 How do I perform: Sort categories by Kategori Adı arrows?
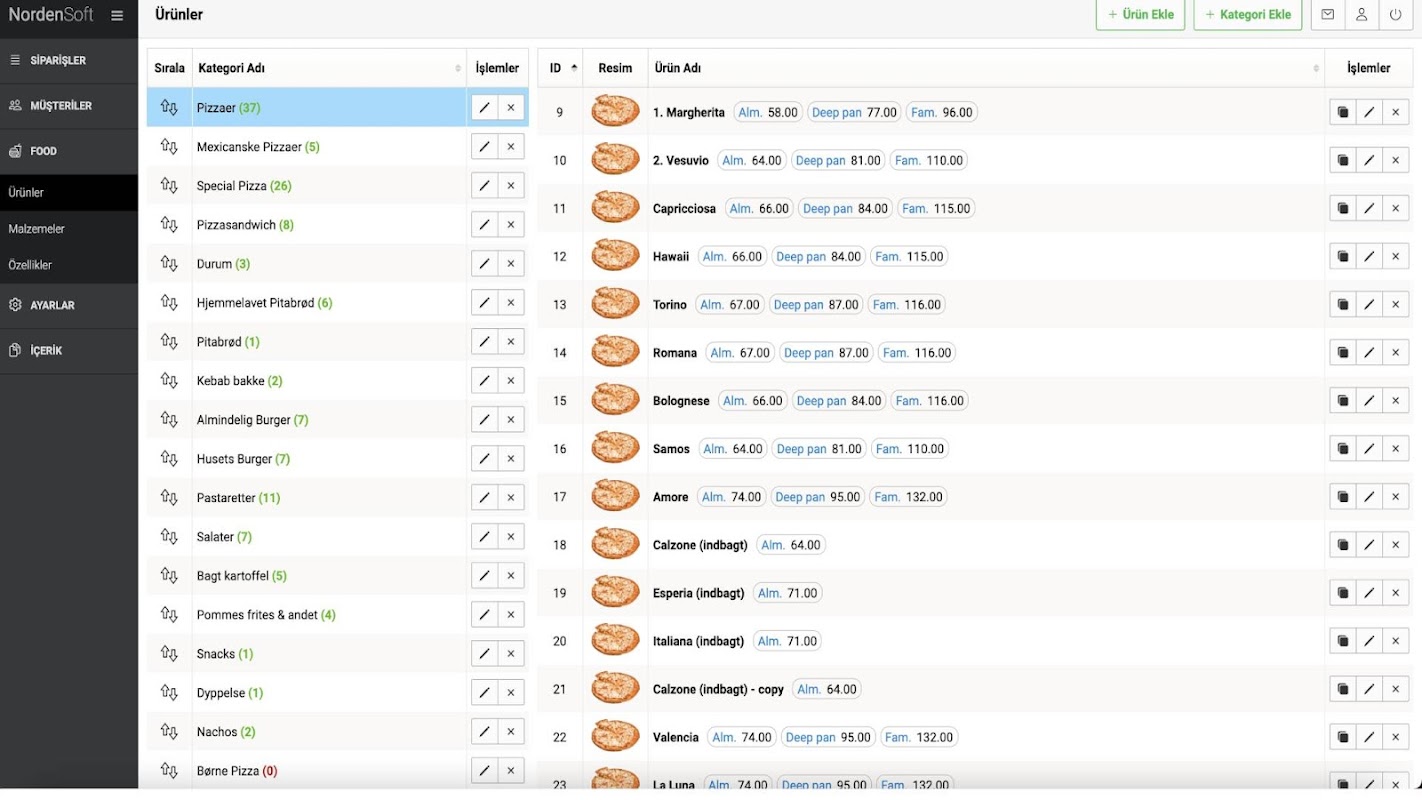pos(458,69)
